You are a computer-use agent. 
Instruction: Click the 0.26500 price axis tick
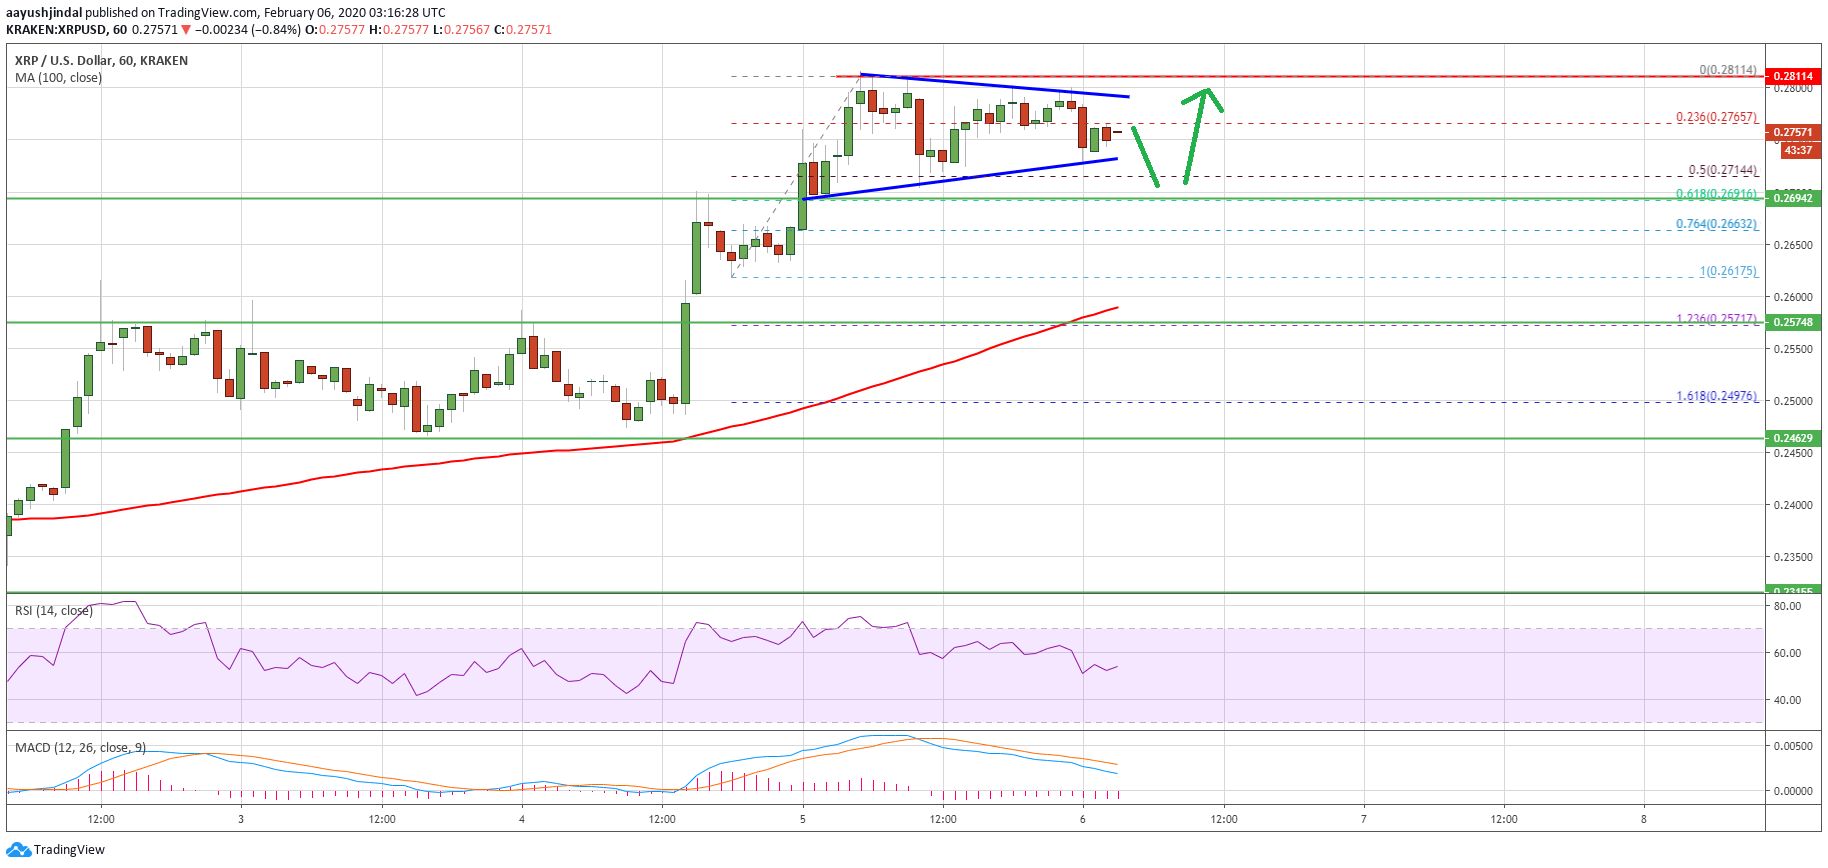(1793, 245)
